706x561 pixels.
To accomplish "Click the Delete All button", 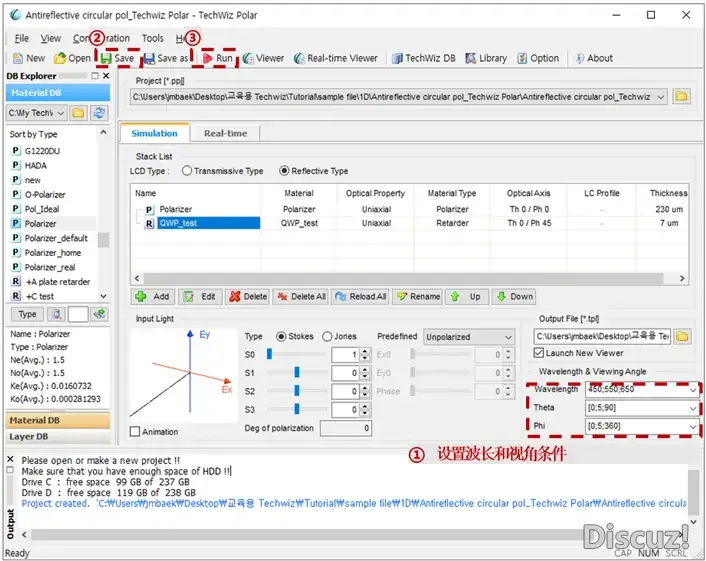I will (300, 297).
